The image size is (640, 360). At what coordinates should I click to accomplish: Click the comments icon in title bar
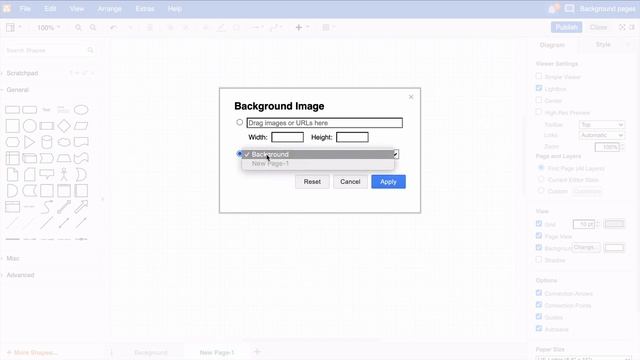tap(569, 9)
